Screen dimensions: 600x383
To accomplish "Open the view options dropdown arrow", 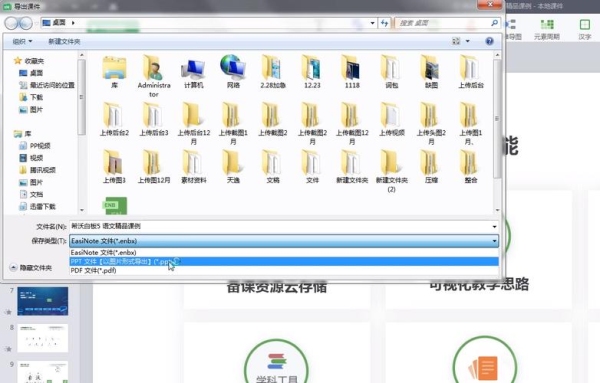I will tap(468, 41).
